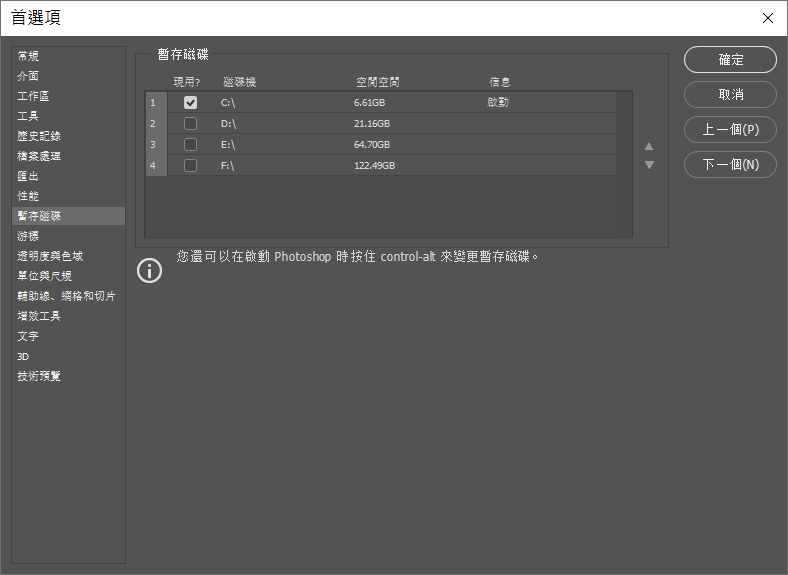Go to previous page with 上一個(P)
This screenshot has height=575, width=788.
730,130
